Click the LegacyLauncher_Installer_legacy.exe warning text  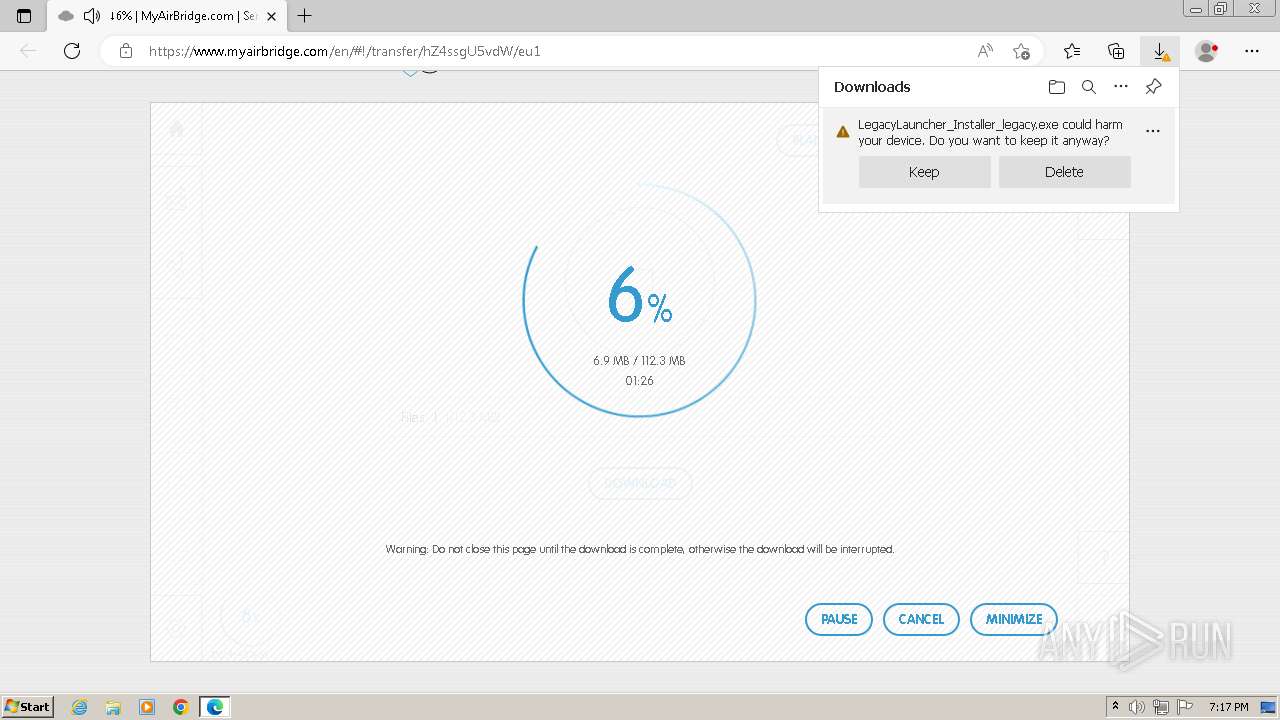990,133
